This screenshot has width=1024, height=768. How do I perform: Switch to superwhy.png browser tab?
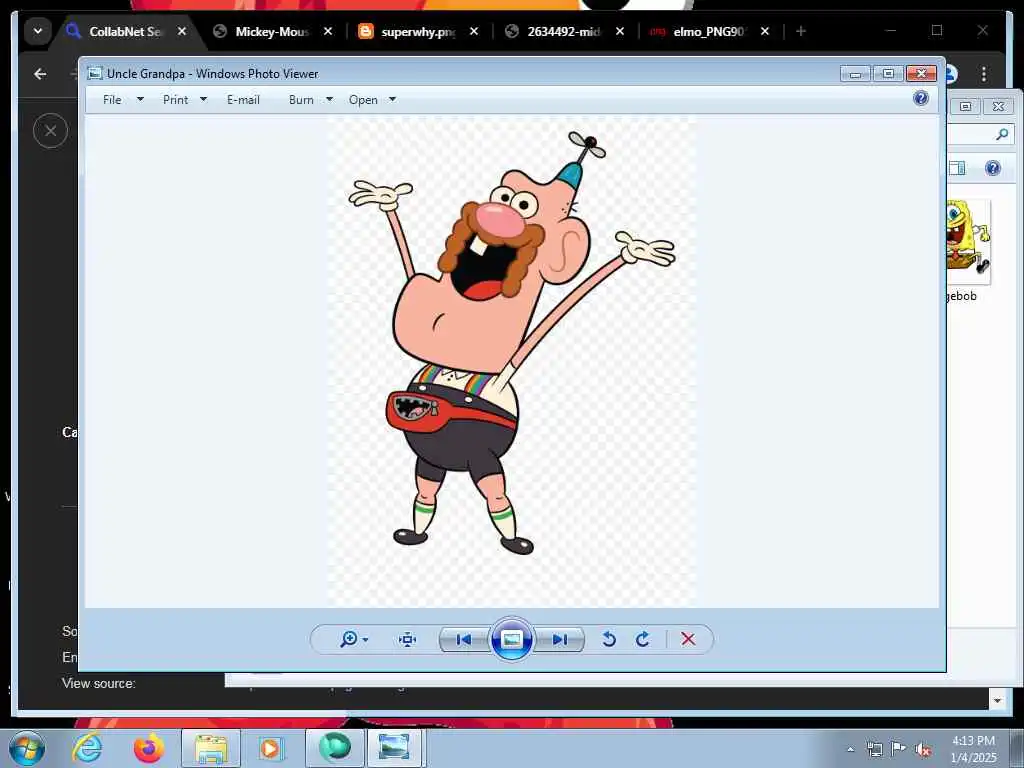[418, 31]
